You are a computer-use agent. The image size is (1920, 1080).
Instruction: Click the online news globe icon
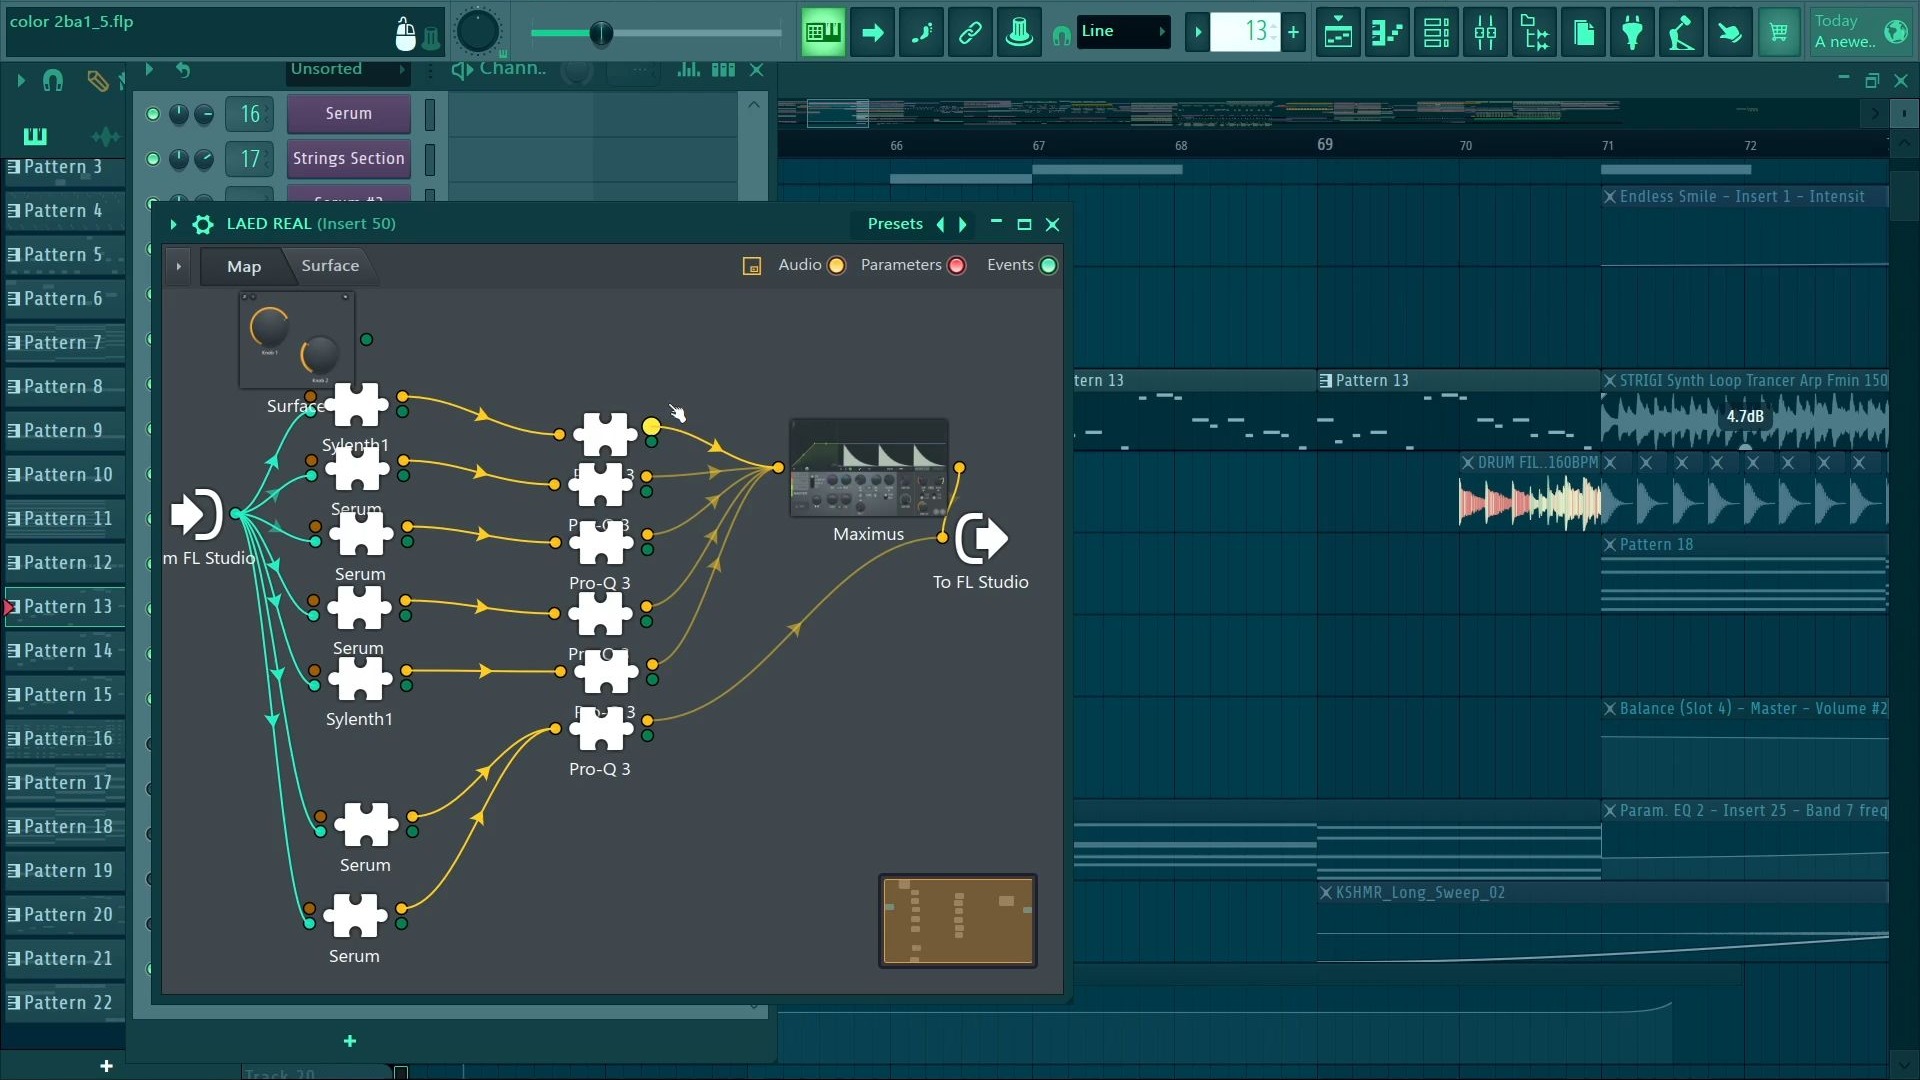(x=1896, y=31)
